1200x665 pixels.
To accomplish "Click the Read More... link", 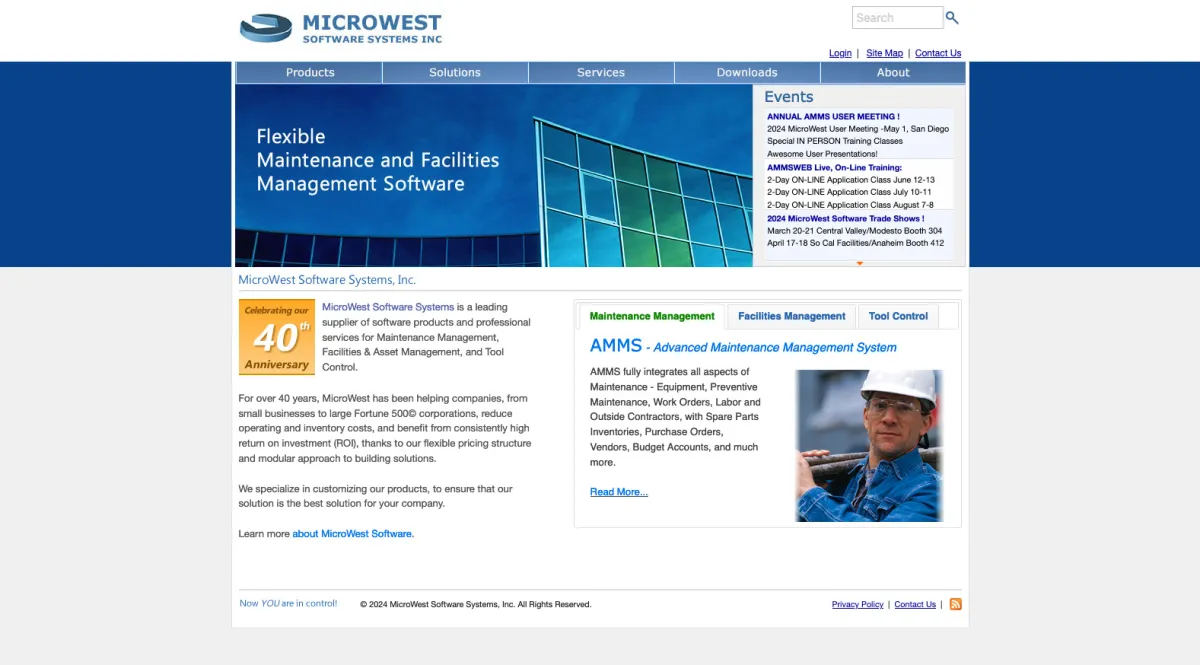I will 619,492.
